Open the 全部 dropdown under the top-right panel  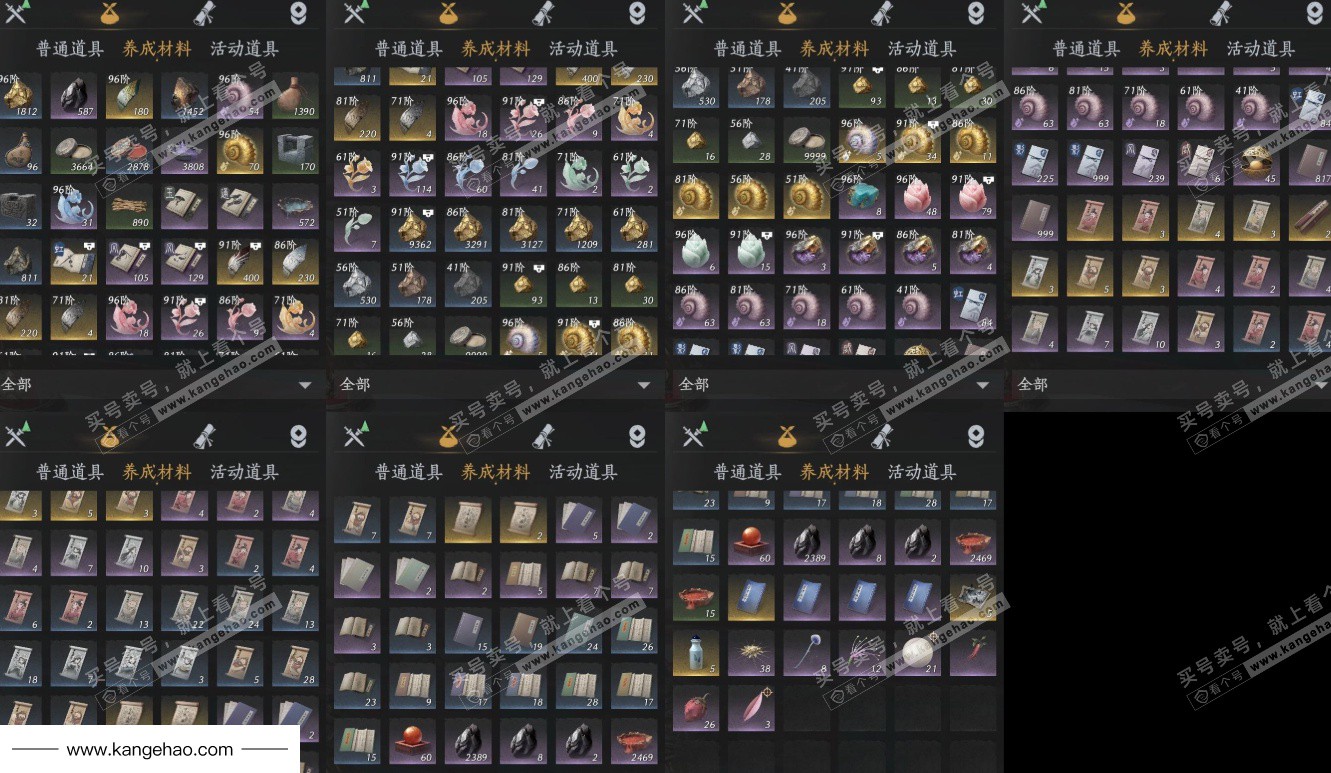point(1173,384)
